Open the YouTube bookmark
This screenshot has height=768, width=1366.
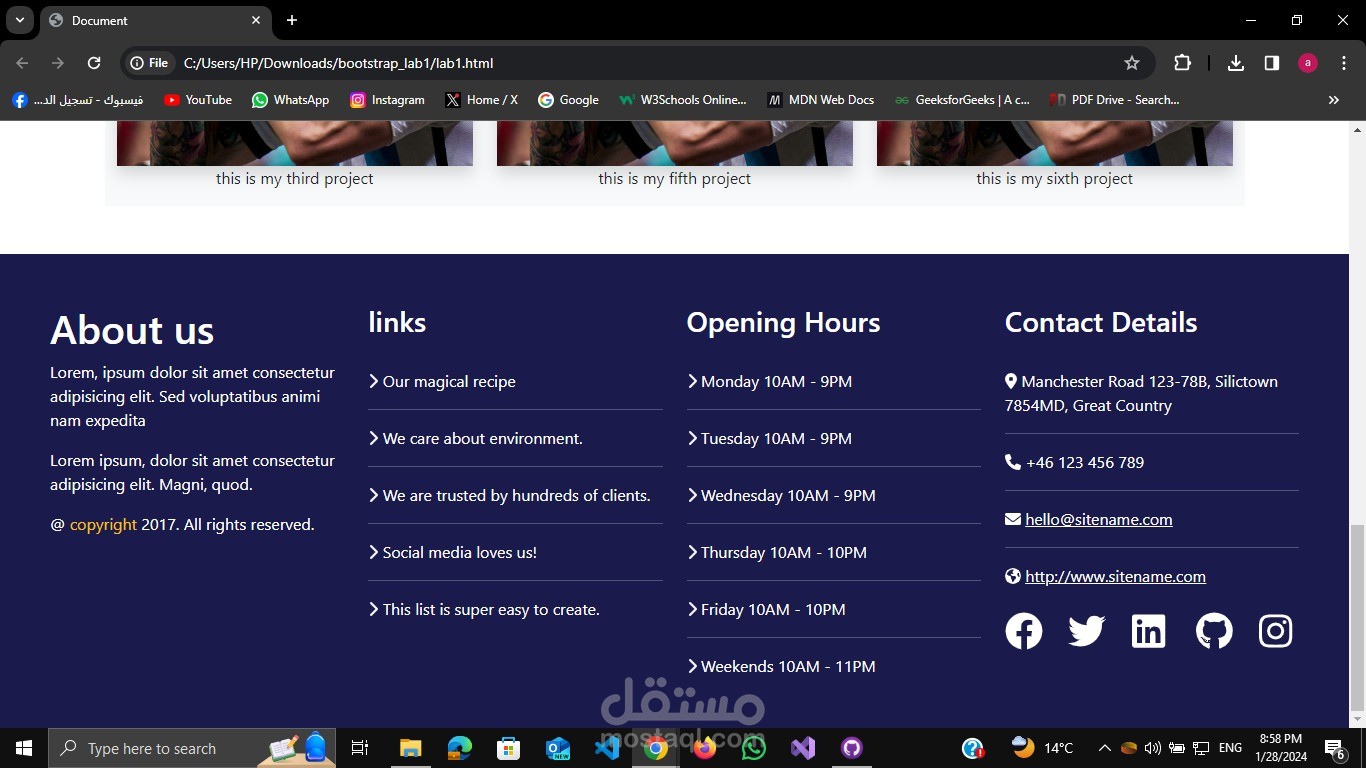[x=198, y=100]
